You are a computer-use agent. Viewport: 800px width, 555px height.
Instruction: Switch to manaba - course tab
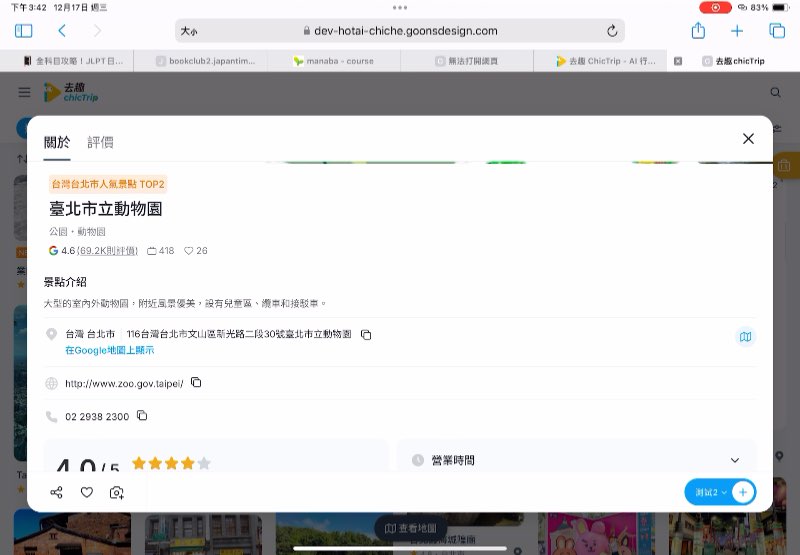pos(334,61)
